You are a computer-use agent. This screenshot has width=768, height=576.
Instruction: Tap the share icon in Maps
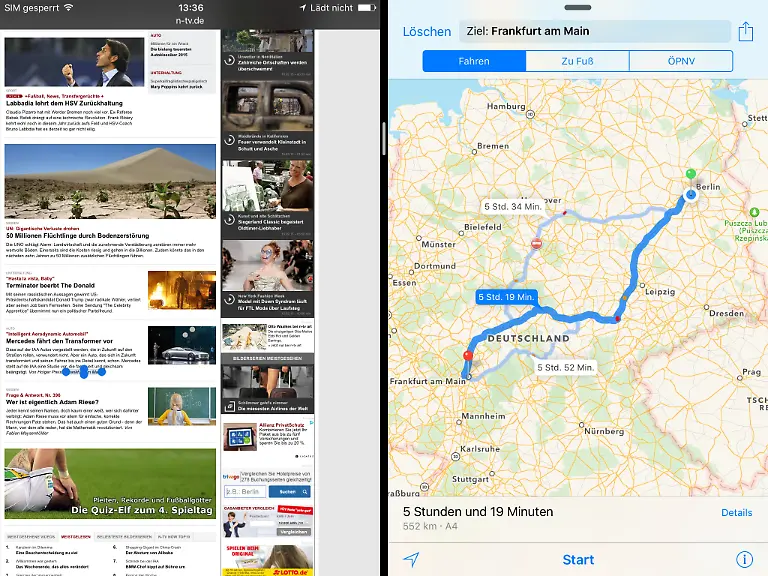click(x=745, y=32)
